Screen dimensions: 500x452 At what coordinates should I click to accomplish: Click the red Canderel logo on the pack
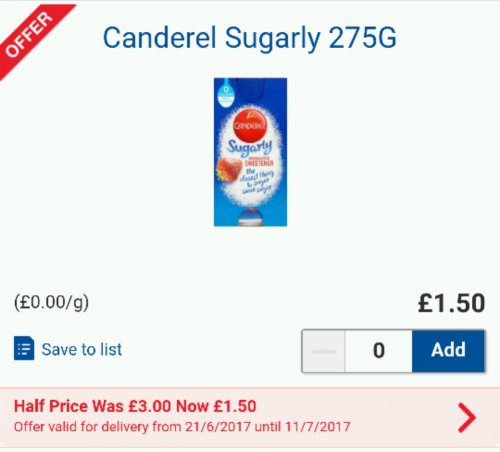[x=250, y=125]
